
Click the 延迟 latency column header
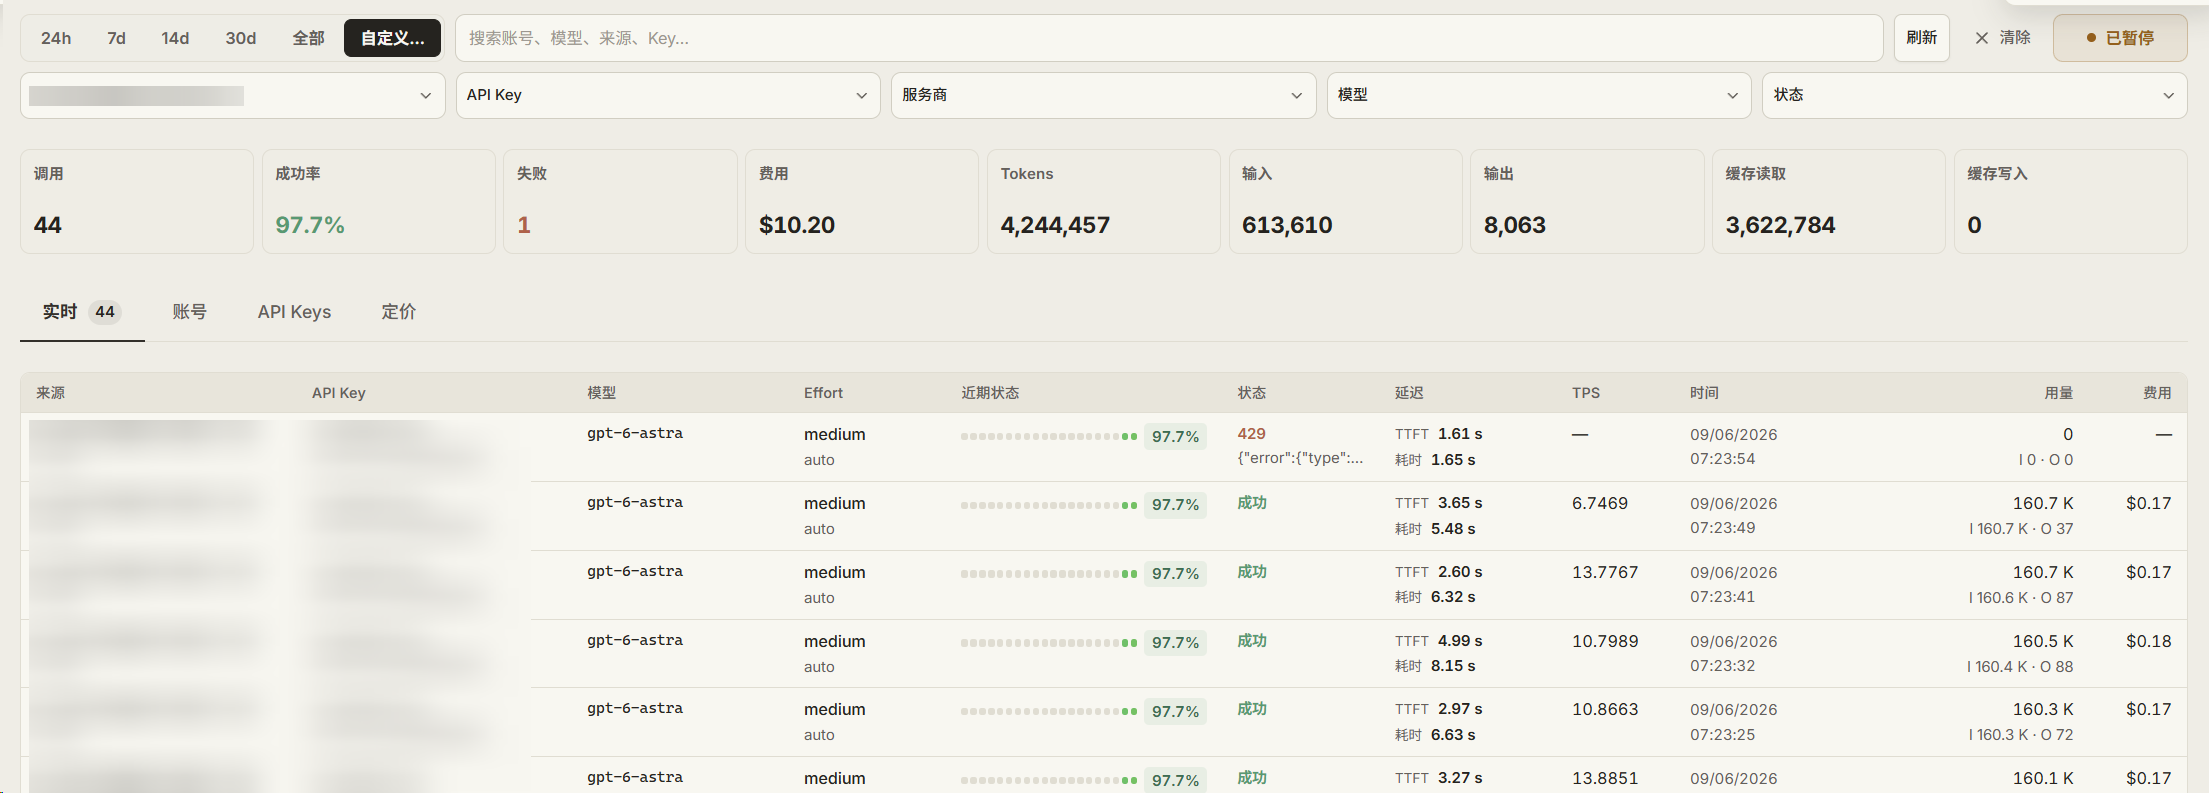[x=1409, y=393]
